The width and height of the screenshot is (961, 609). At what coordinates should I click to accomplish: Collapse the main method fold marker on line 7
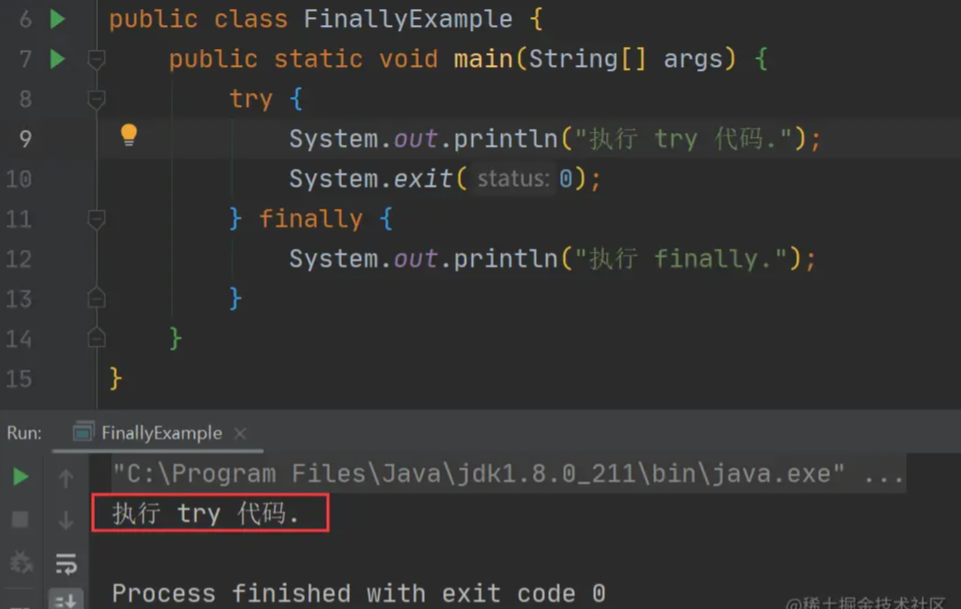click(x=96, y=59)
